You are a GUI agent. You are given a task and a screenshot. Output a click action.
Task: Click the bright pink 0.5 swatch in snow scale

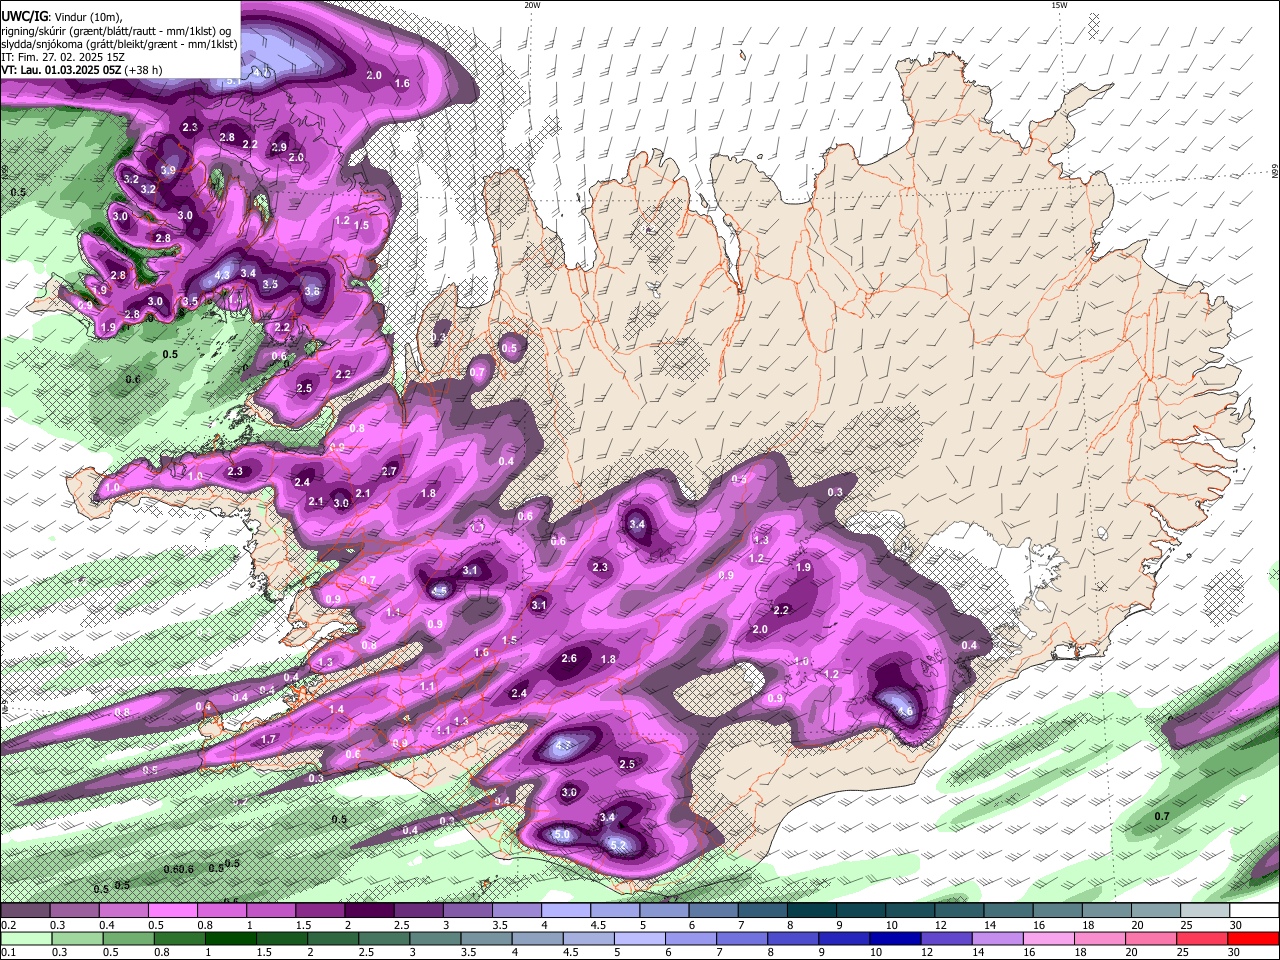coord(172,911)
